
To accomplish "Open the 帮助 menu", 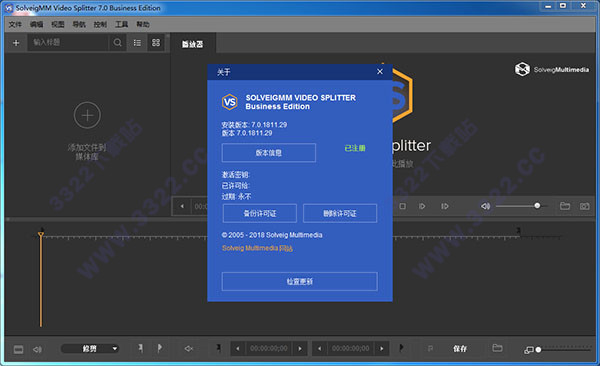I will (x=143, y=25).
